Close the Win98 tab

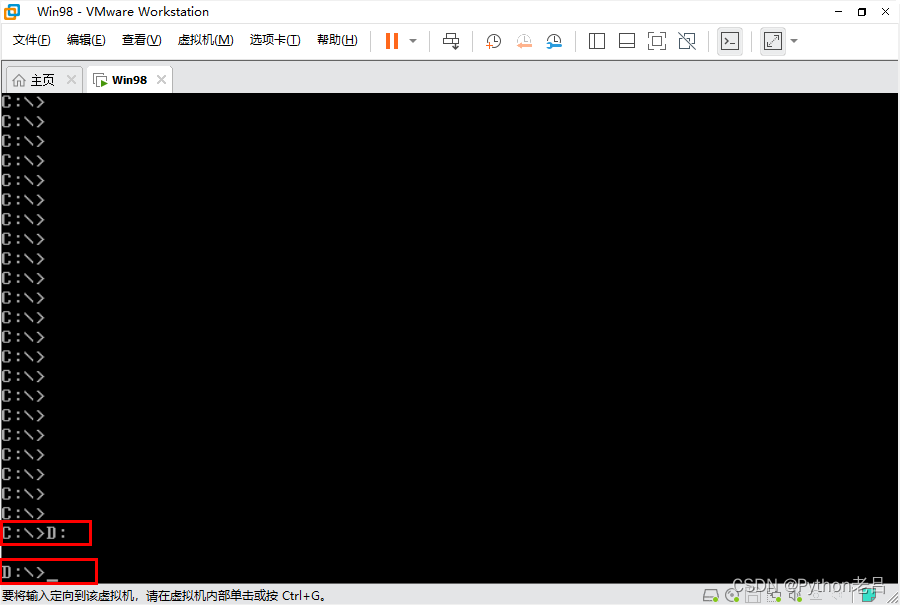161,79
